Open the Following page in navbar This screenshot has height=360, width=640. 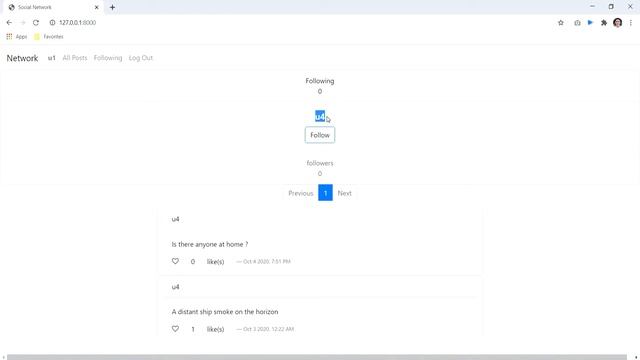[108, 58]
